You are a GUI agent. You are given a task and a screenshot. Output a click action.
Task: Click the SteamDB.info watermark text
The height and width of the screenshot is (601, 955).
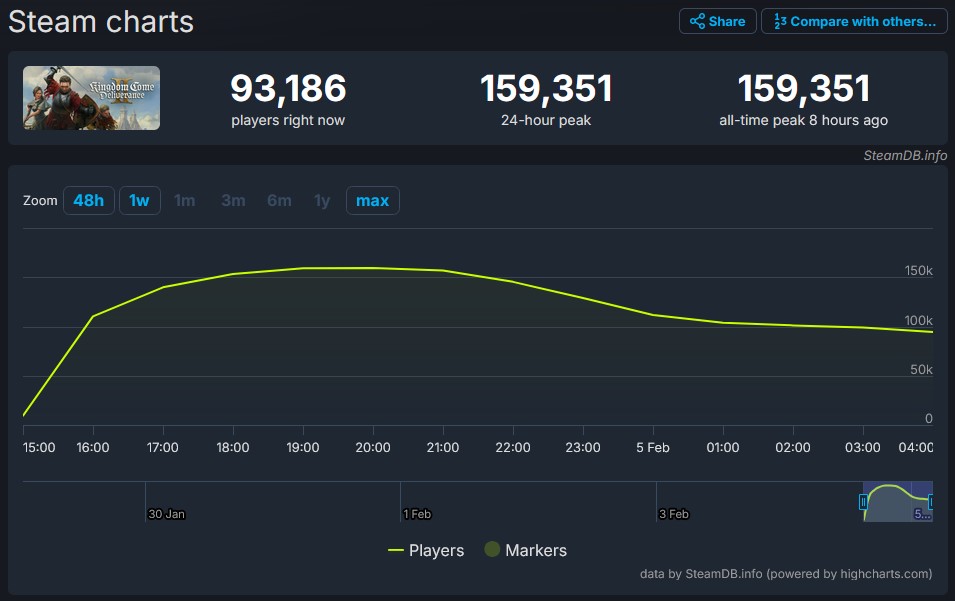point(905,155)
